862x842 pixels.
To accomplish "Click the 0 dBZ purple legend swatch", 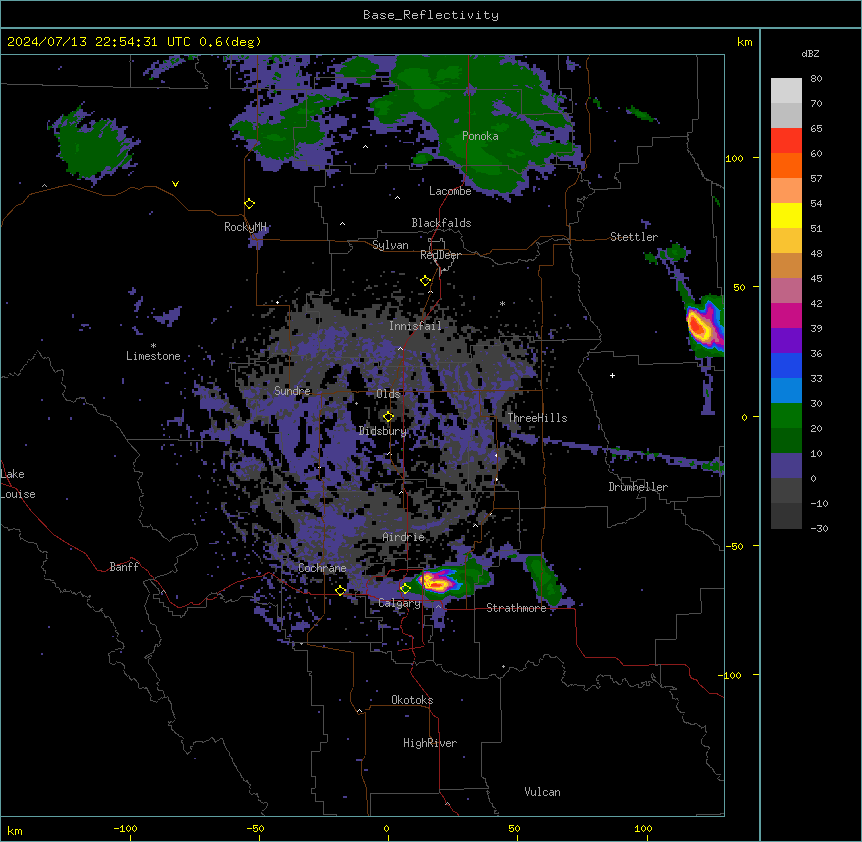I will (786, 466).
